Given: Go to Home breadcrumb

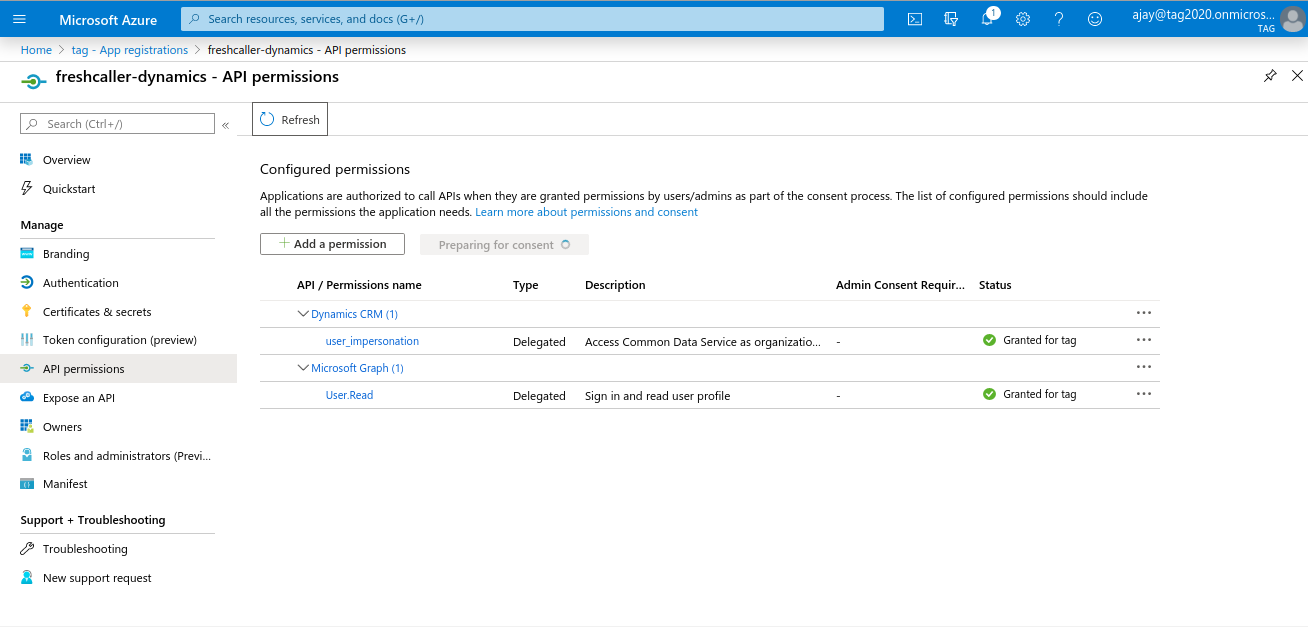Looking at the screenshot, I should (36, 50).
